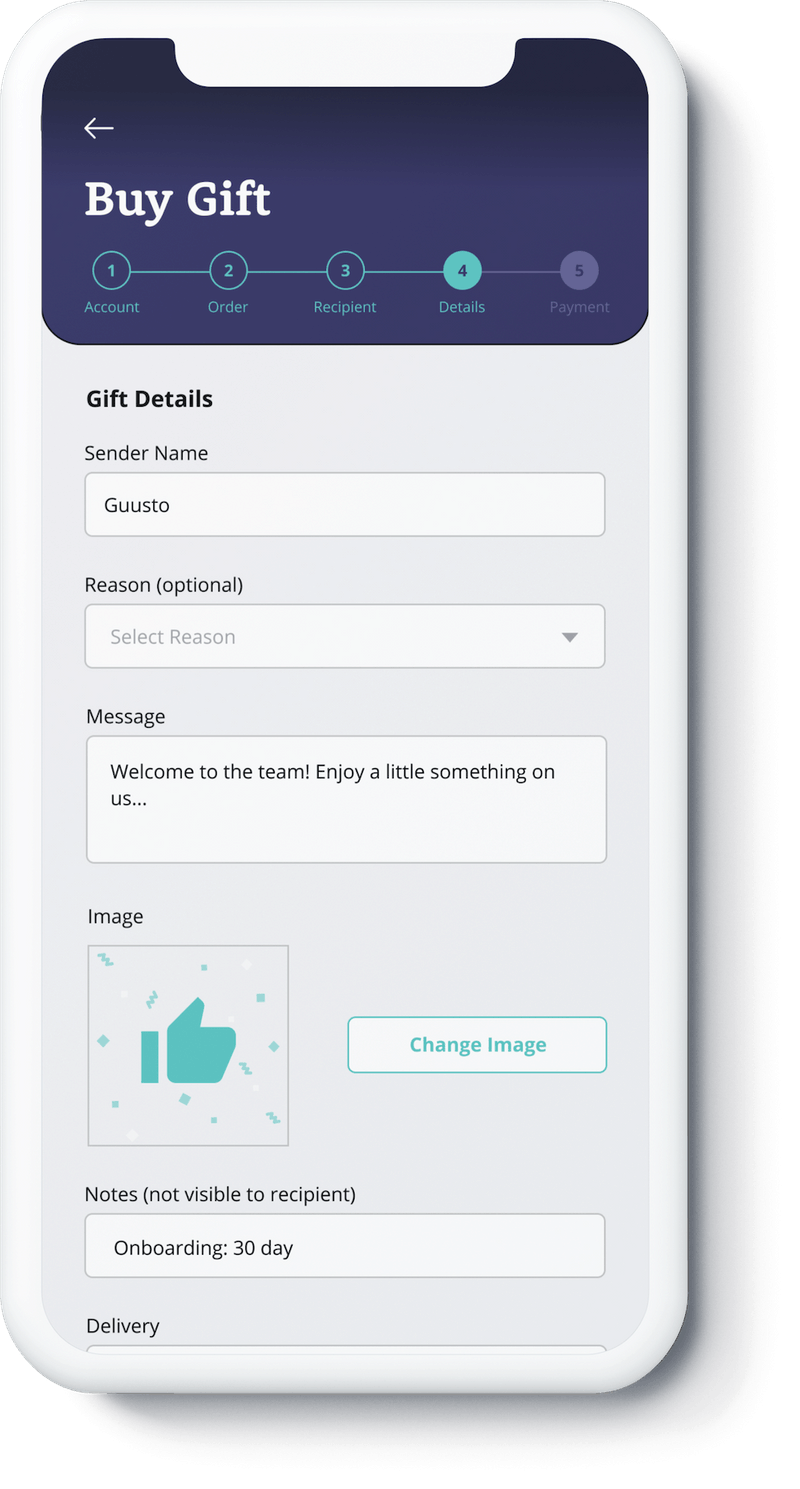
Task: Navigate using the Recipient step label
Action: pos(344,307)
